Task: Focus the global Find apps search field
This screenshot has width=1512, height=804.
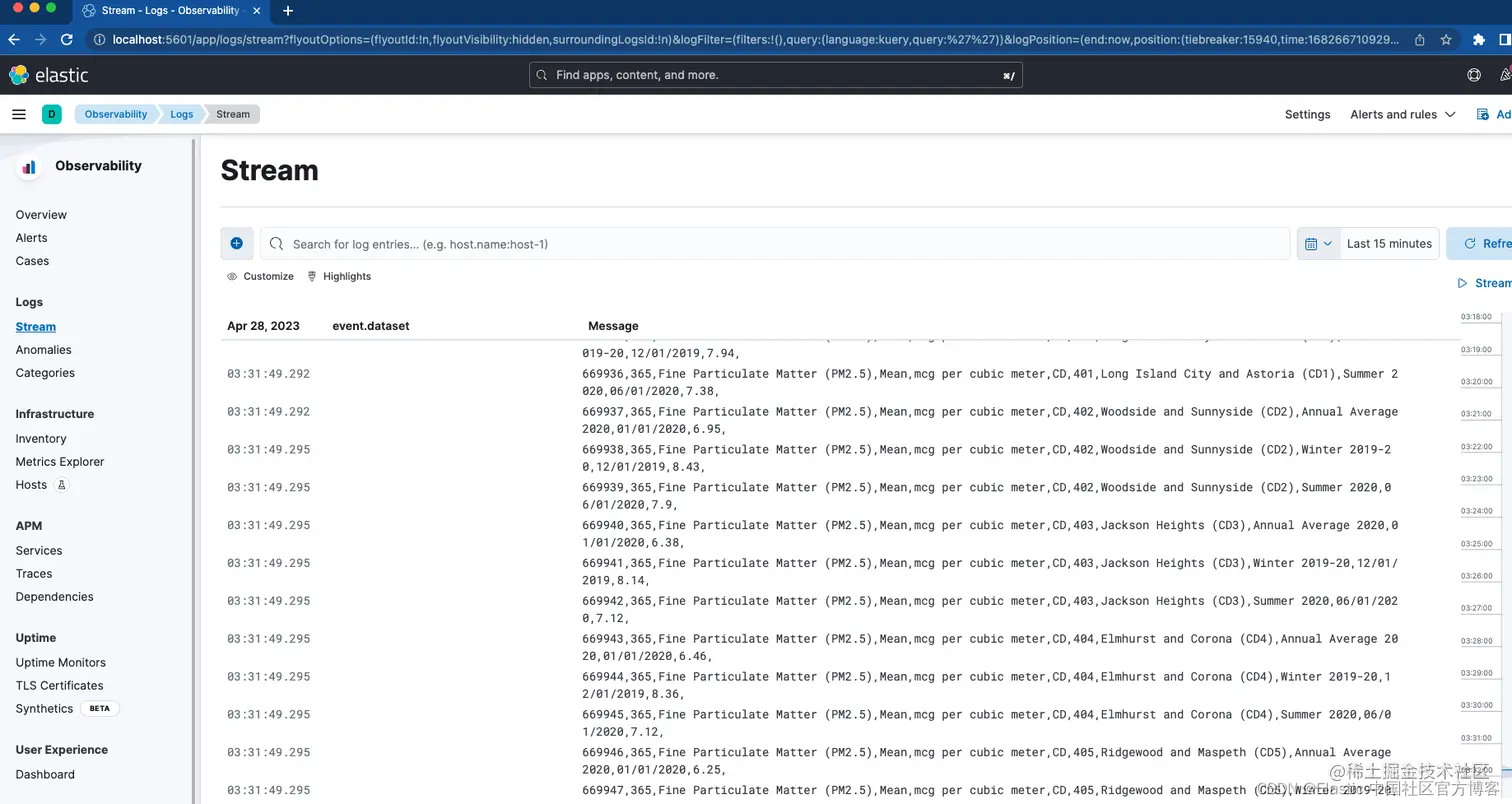Action: point(776,75)
